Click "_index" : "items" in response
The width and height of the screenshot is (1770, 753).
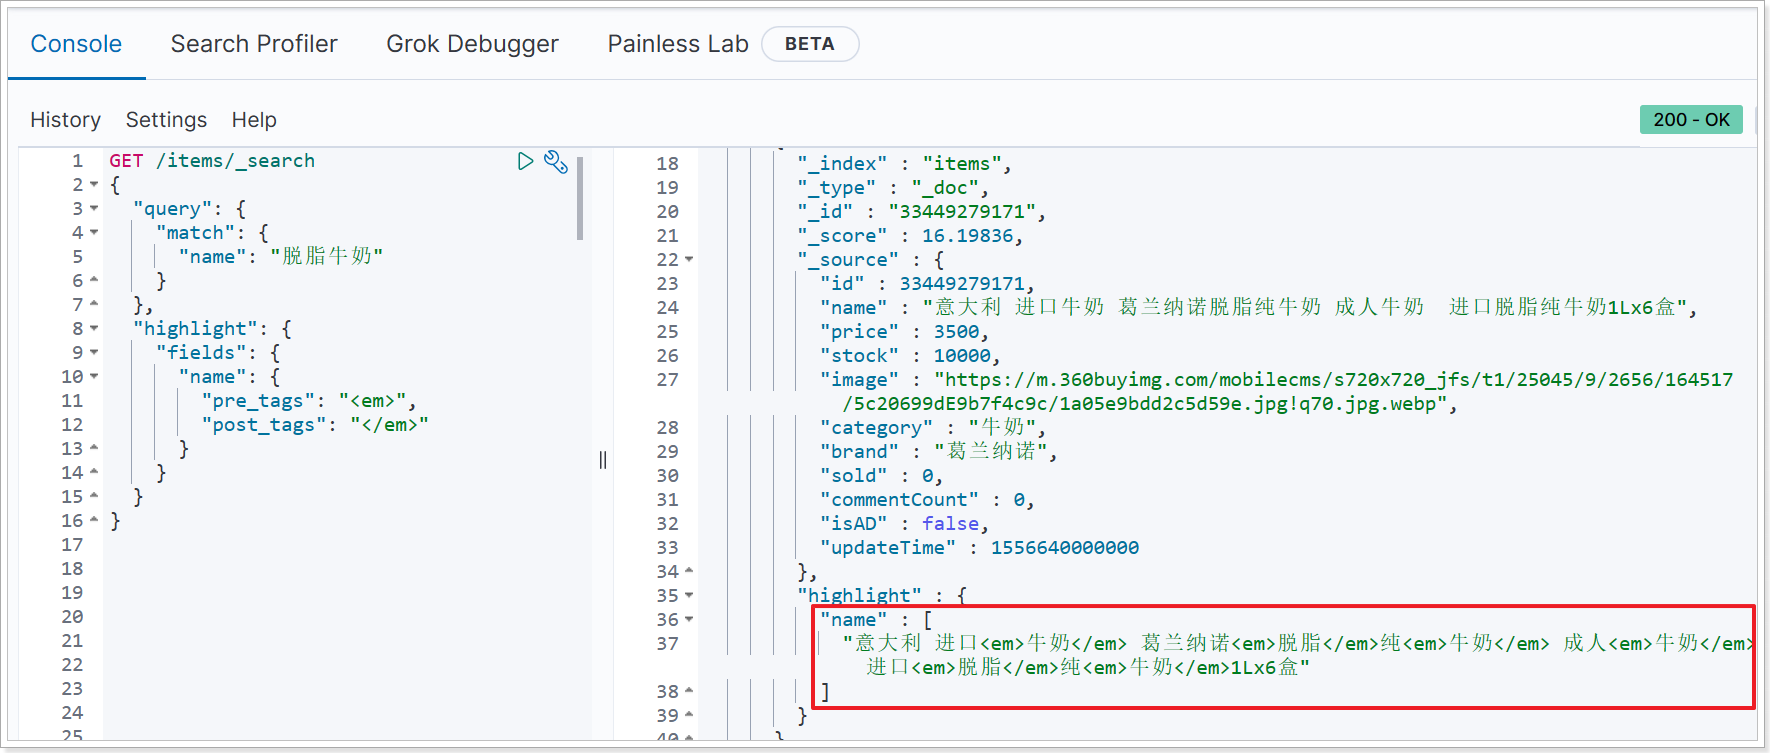[x=904, y=164]
